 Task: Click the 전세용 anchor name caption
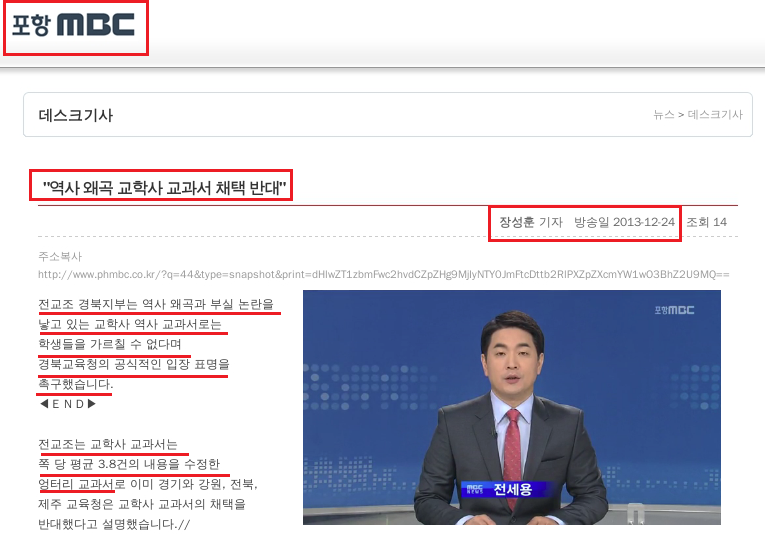(x=512, y=488)
